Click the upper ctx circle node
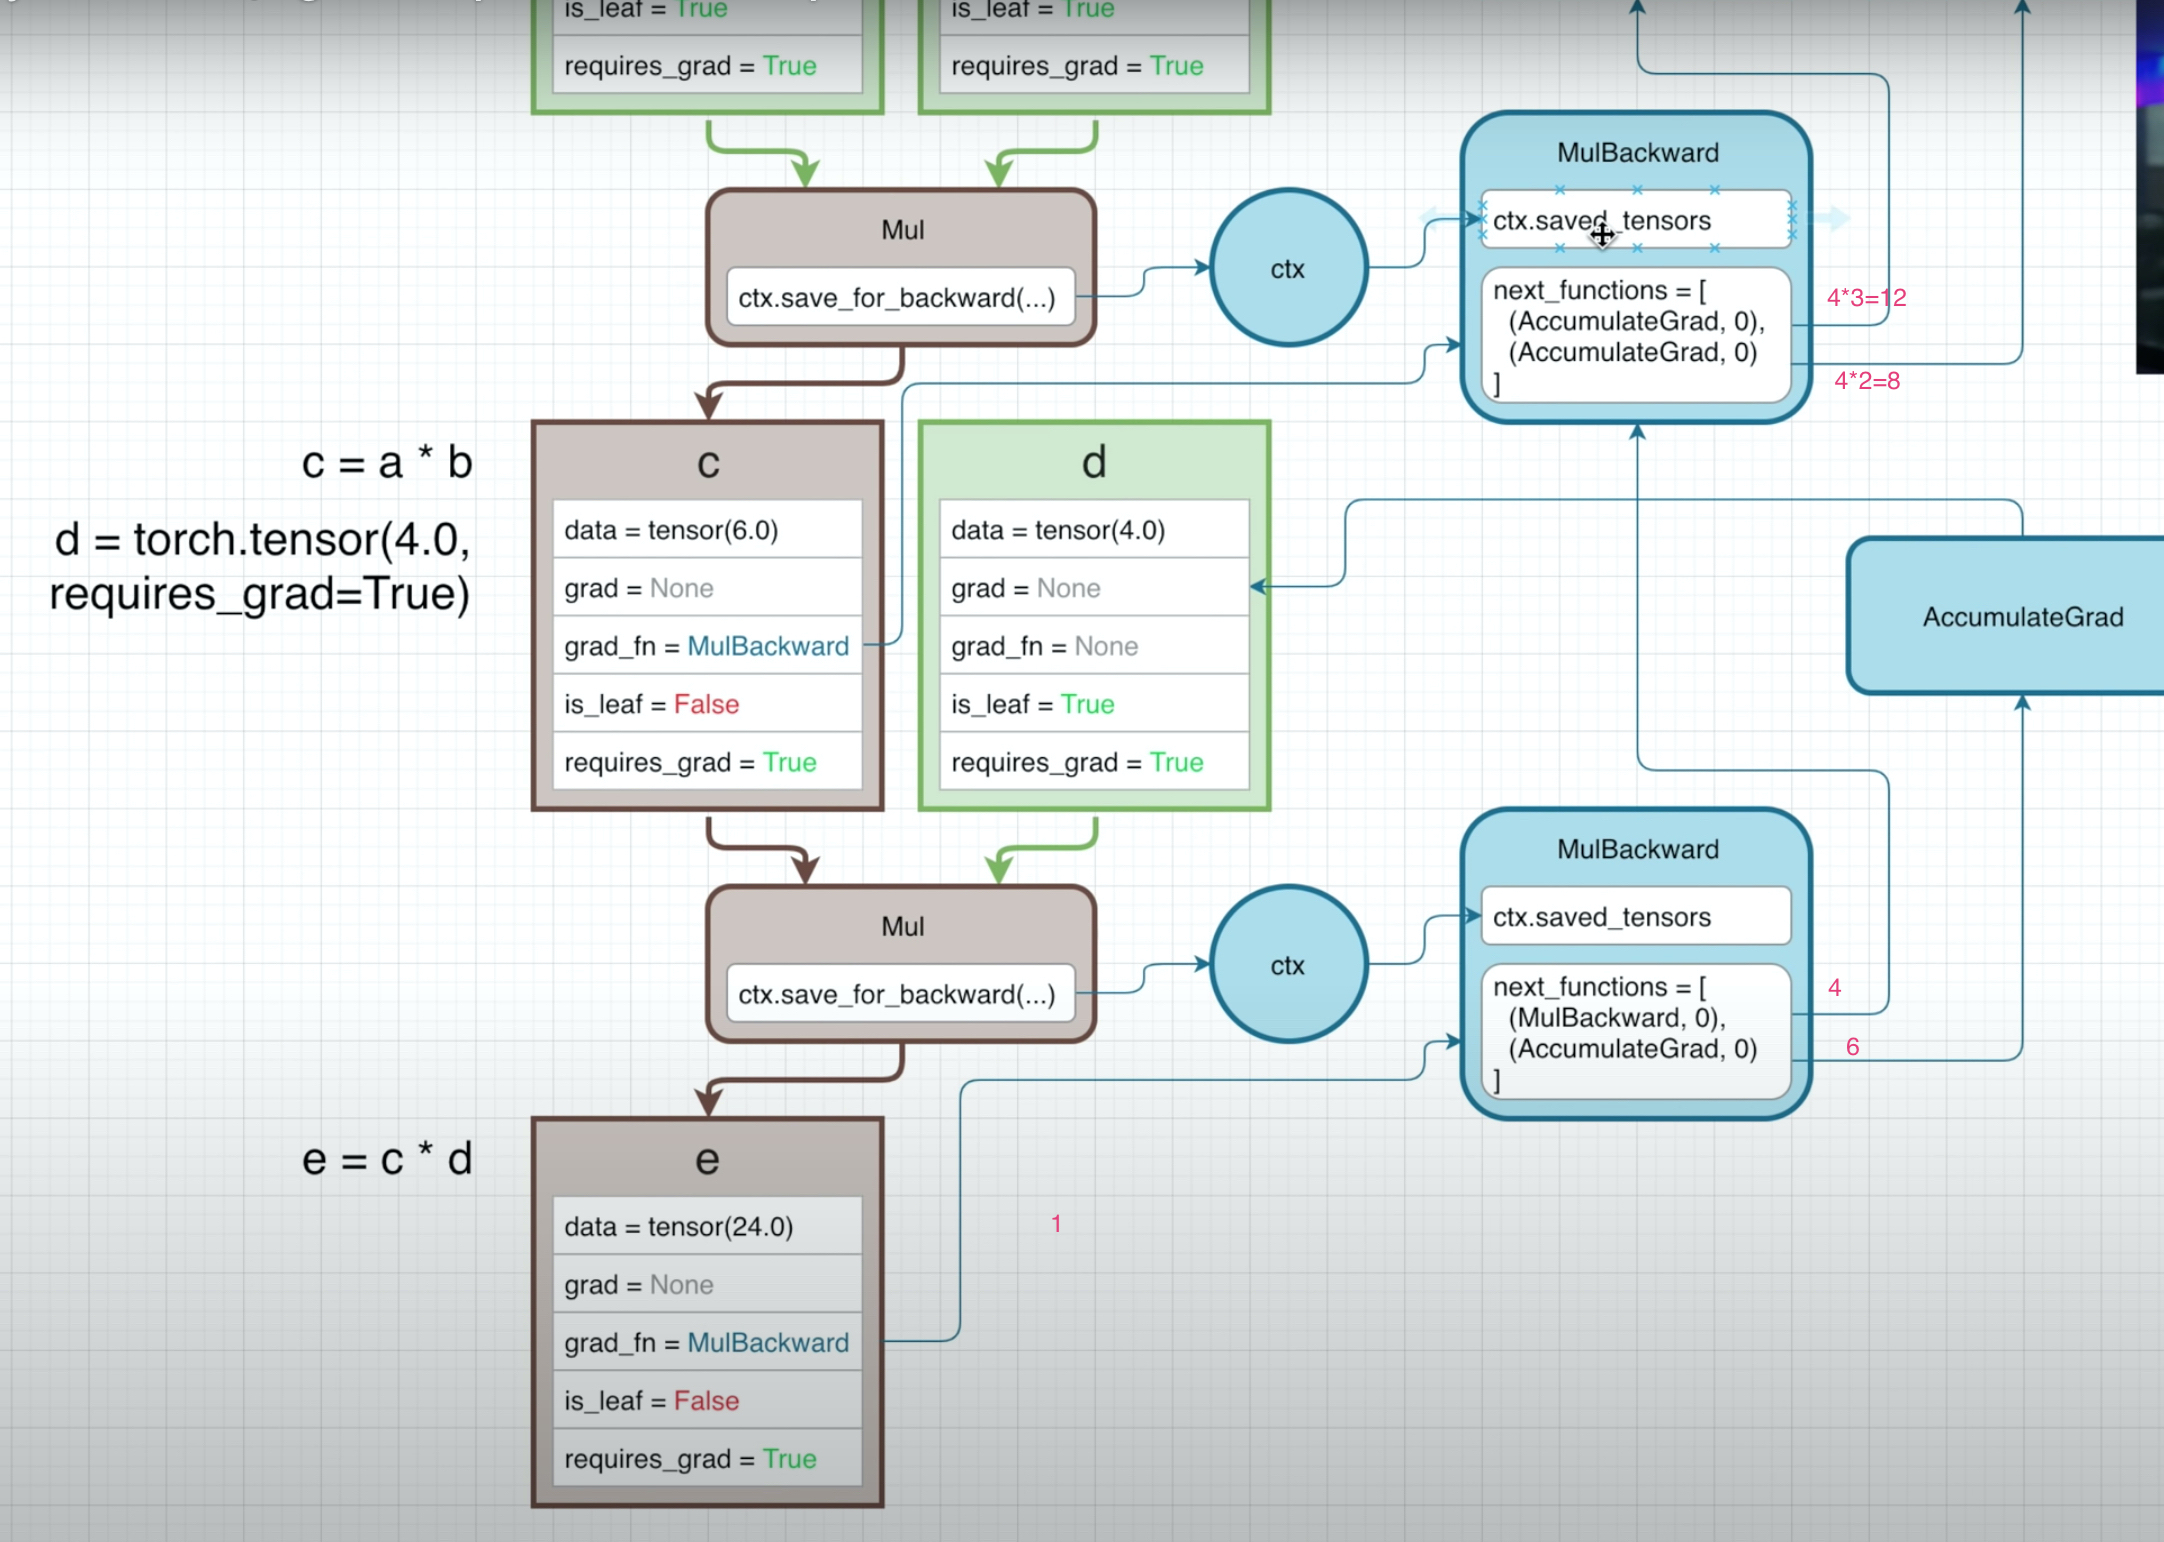 (x=1288, y=268)
